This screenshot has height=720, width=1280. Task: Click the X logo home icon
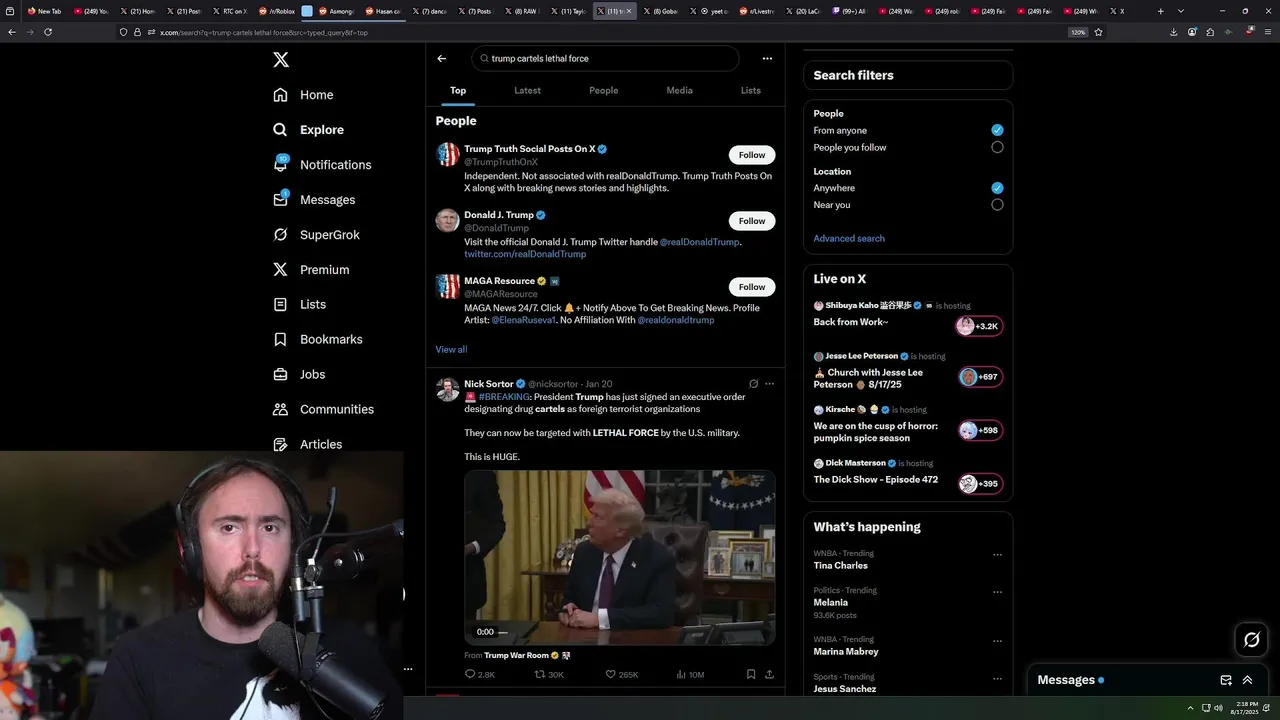point(281,60)
